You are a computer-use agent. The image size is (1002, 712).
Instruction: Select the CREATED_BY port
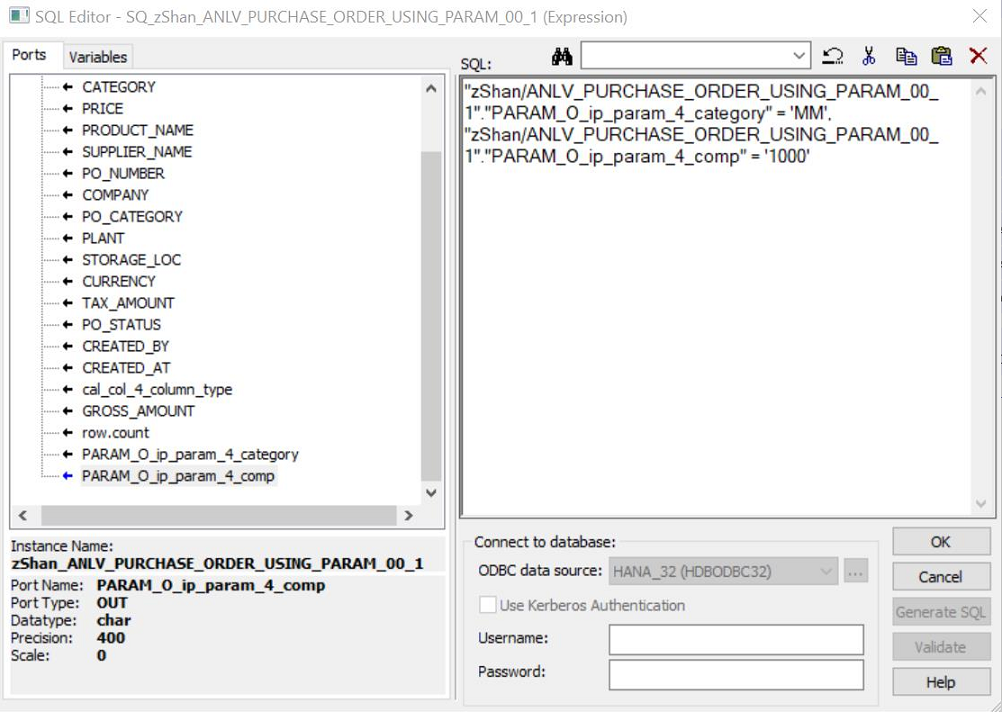click(x=125, y=346)
